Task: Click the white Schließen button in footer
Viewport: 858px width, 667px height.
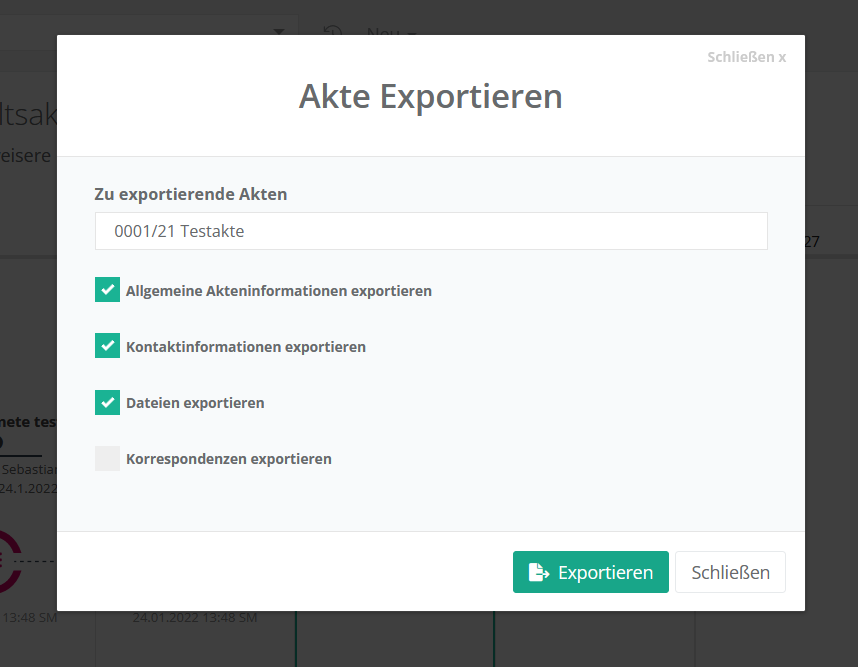Action: click(x=730, y=573)
